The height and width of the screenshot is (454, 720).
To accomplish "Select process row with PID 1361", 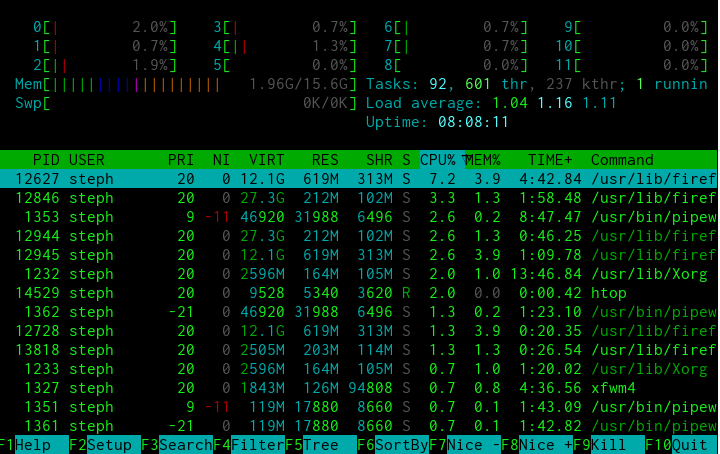I will [x=359, y=426].
